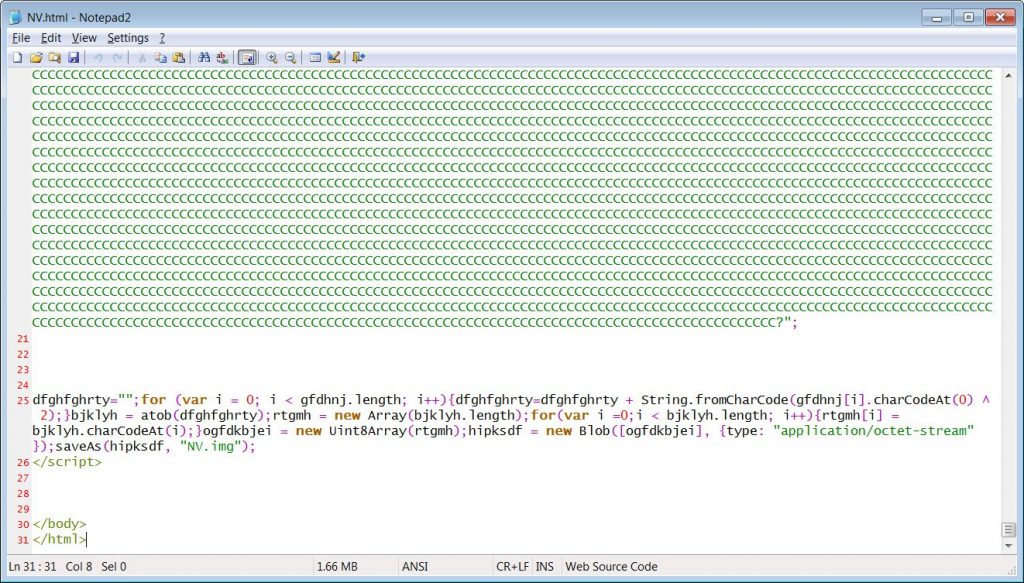
Task: Open the ? help menu
Action: (163, 38)
